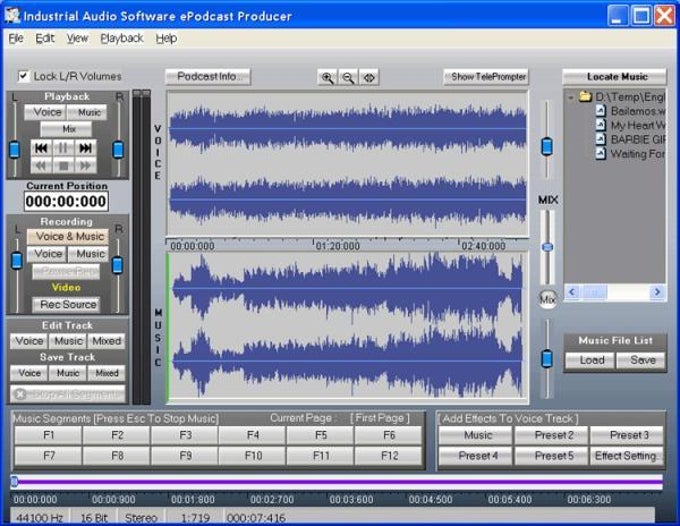Click the Locate Music button
This screenshot has width=680, height=526.
coord(614,77)
